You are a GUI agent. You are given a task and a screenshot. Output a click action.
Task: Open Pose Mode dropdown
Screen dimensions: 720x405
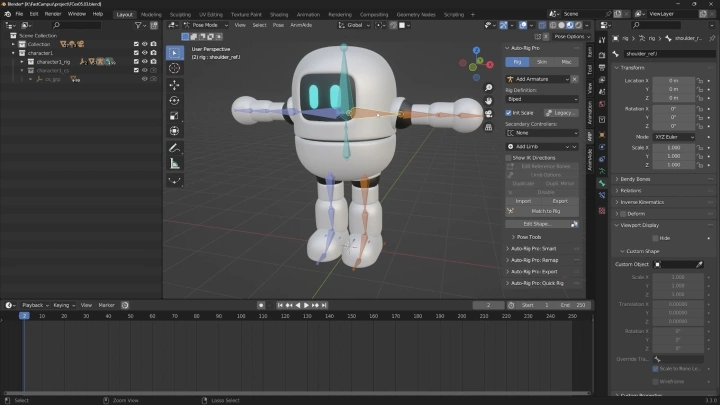205,25
